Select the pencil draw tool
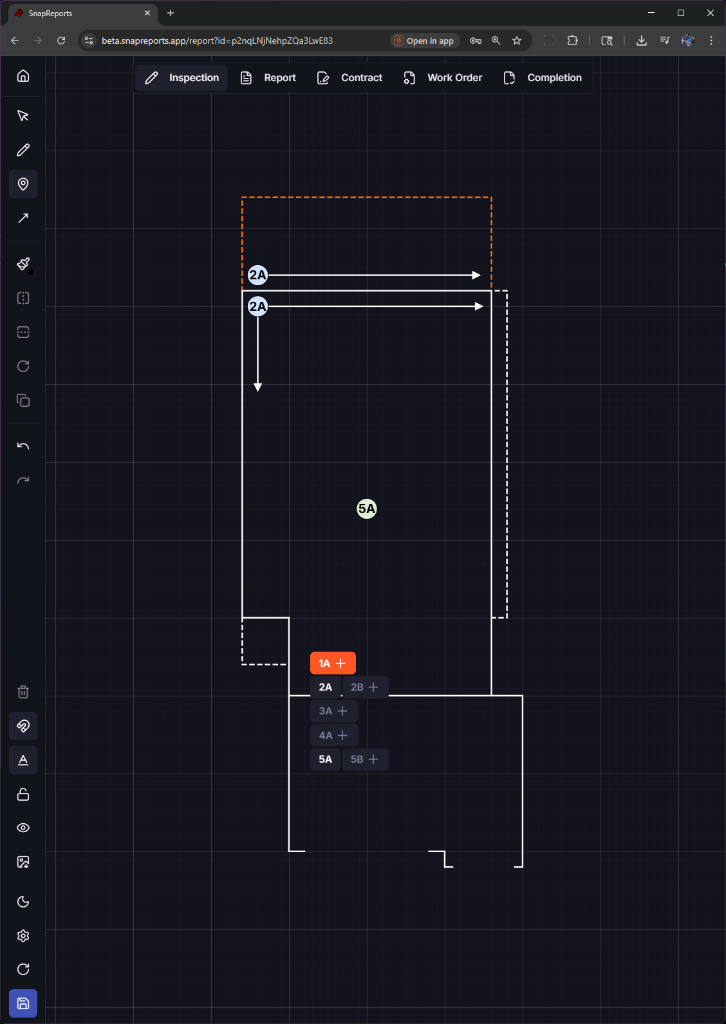Screen dimensions: 726x1024 (x=23, y=150)
